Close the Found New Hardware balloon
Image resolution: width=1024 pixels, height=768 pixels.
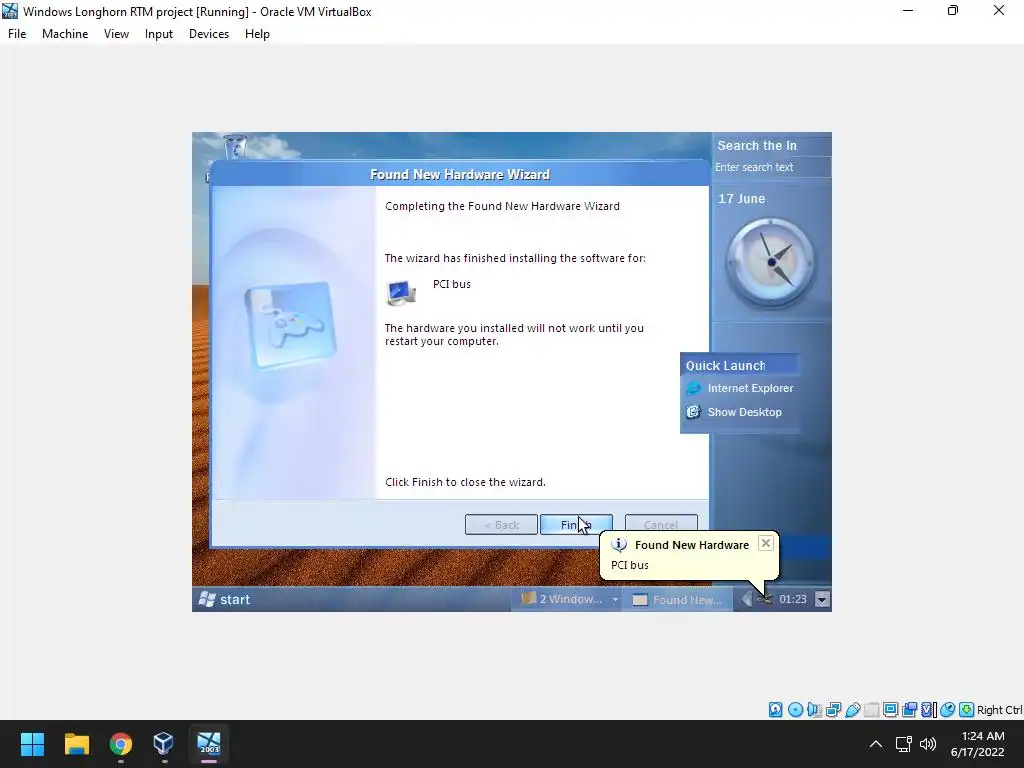pyautogui.click(x=766, y=543)
